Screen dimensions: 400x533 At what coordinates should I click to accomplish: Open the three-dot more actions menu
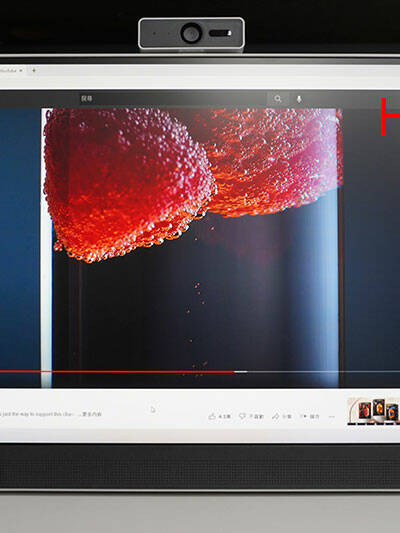click(332, 416)
